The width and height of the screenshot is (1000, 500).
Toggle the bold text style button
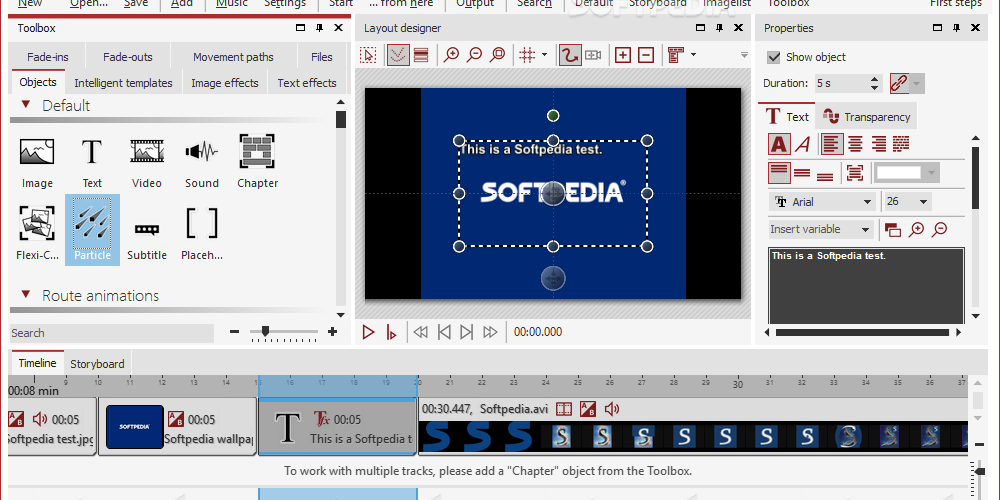pos(779,143)
